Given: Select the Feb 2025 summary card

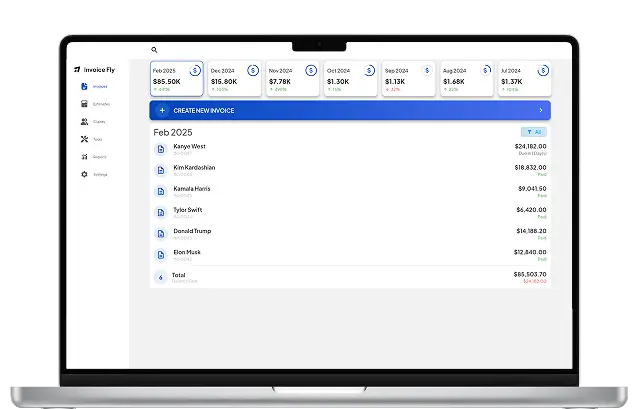Looking at the screenshot, I should (176, 79).
